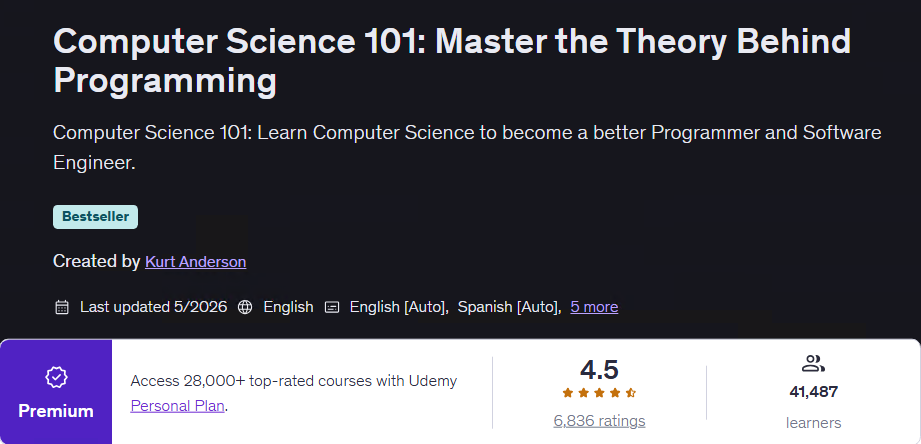Click the Premium checkmark badge icon
The height and width of the screenshot is (444, 921).
(x=56, y=377)
